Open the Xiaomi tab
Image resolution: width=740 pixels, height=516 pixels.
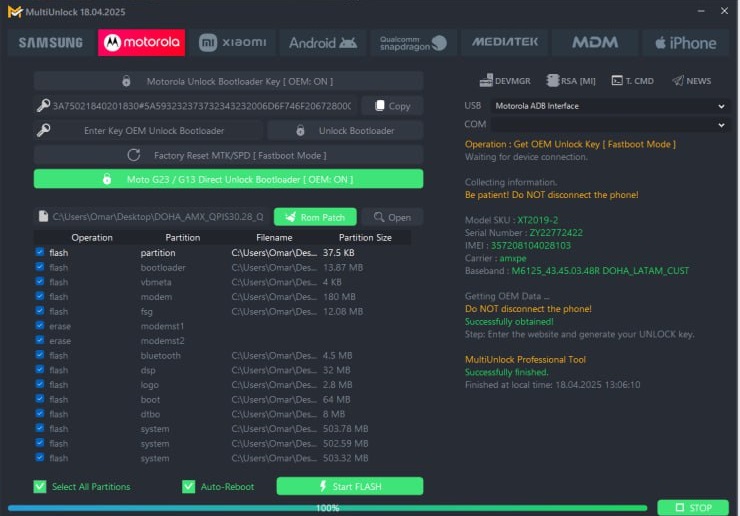[x=232, y=42]
